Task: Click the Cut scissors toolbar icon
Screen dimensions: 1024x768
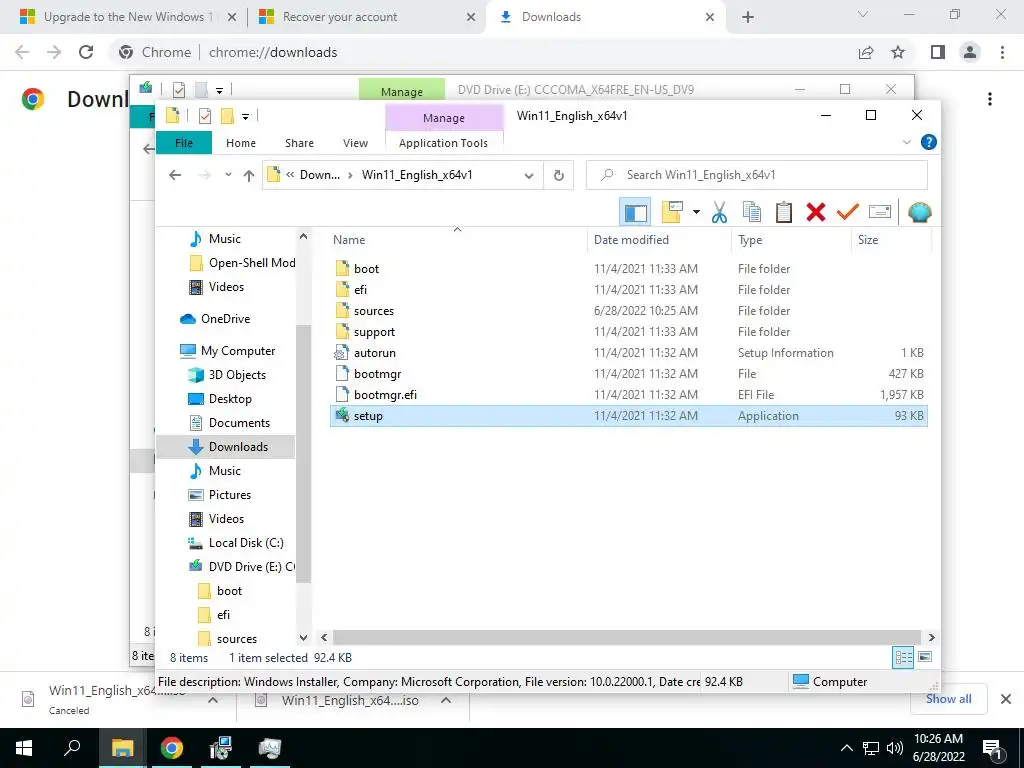Action: [719, 212]
